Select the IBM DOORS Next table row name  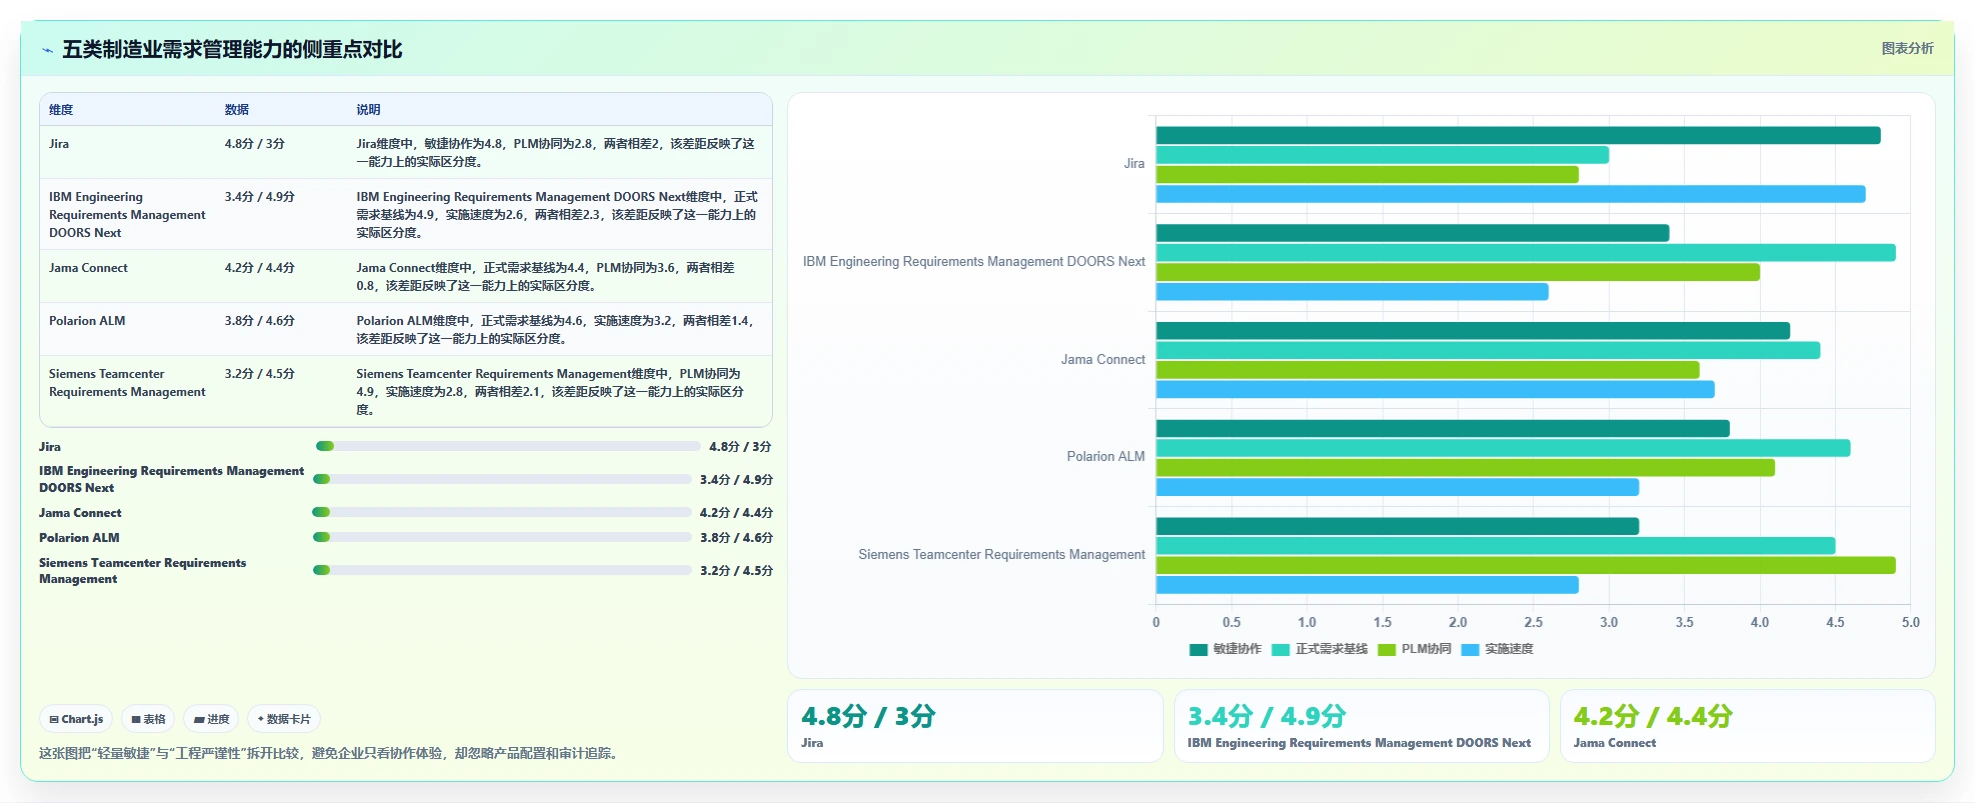click(127, 215)
